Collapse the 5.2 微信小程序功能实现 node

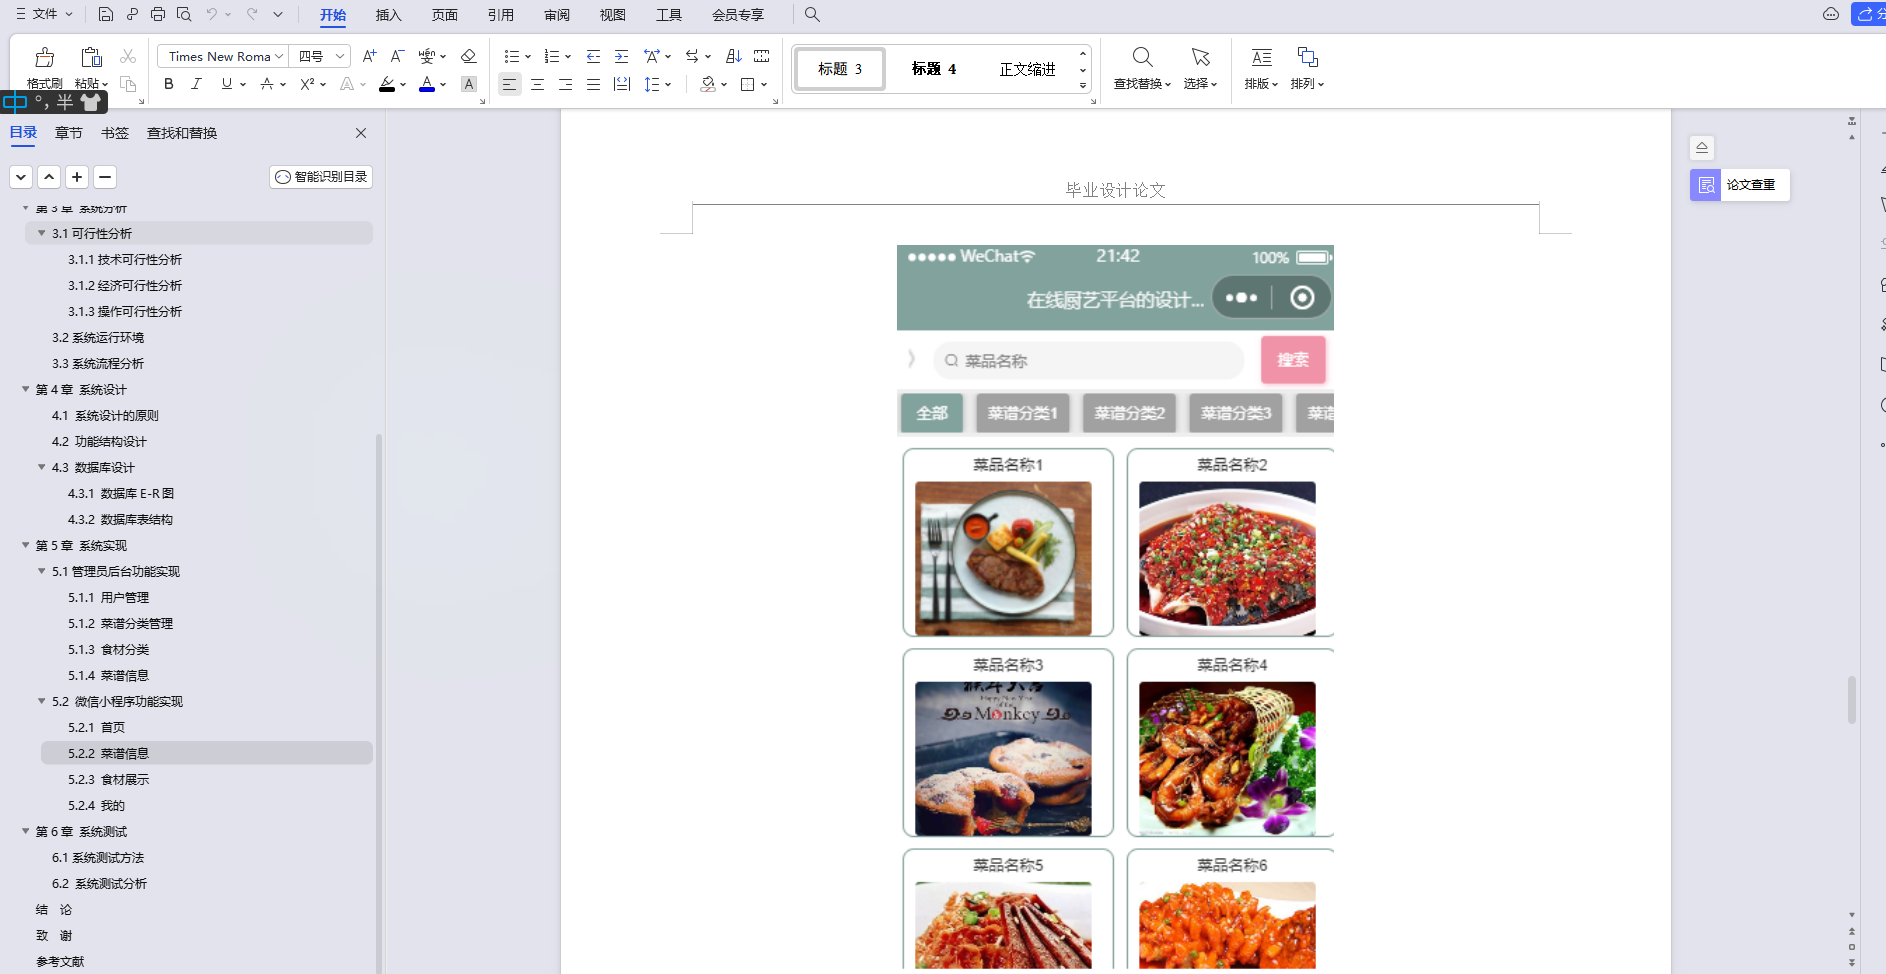click(x=42, y=701)
